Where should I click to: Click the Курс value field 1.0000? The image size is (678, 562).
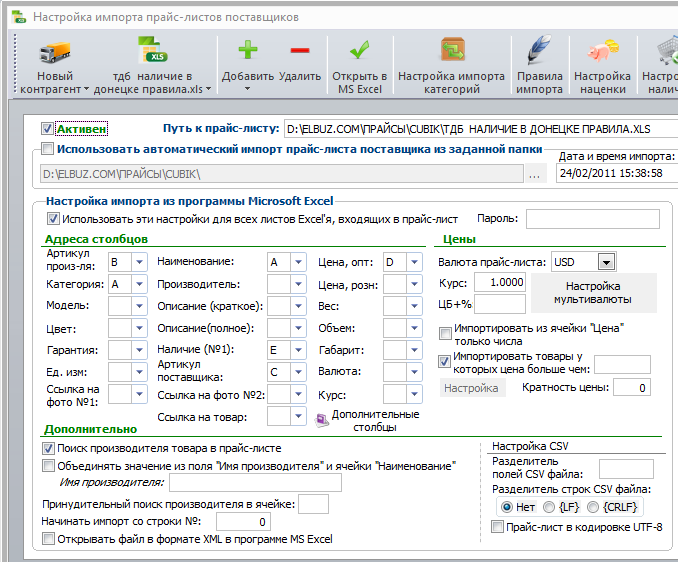point(500,282)
